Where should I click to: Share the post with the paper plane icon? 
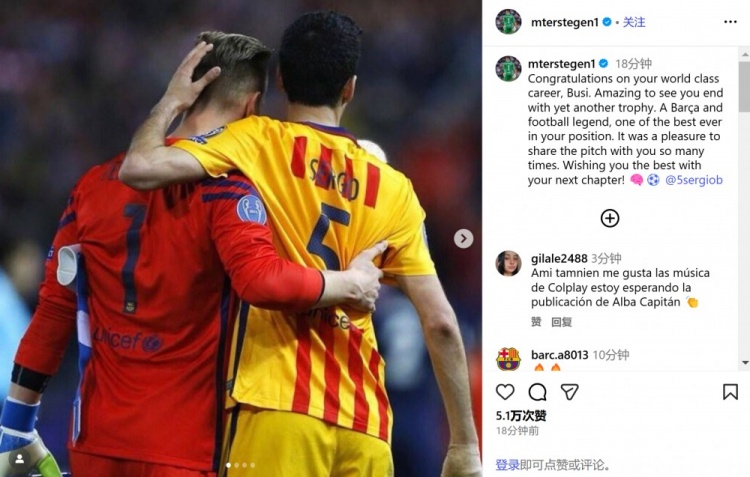(570, 392)
